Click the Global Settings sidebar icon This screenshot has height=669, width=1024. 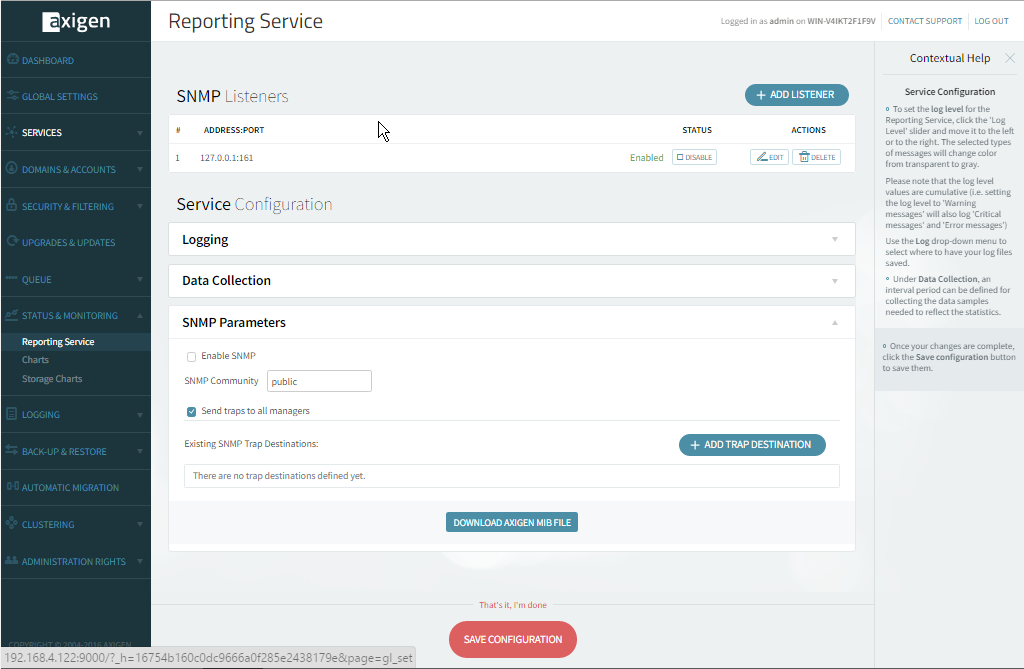coord(13,97)
